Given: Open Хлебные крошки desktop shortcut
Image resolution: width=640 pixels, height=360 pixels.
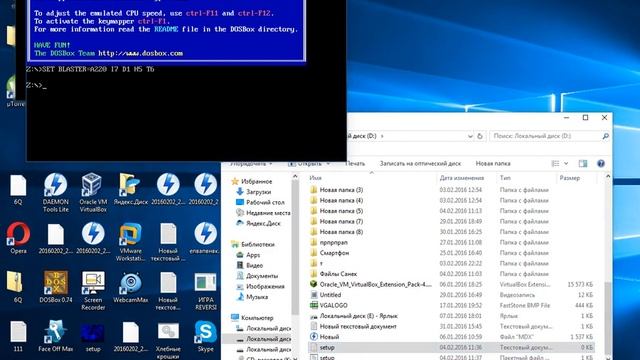Looking at the screenshot, I should [168, 340].
